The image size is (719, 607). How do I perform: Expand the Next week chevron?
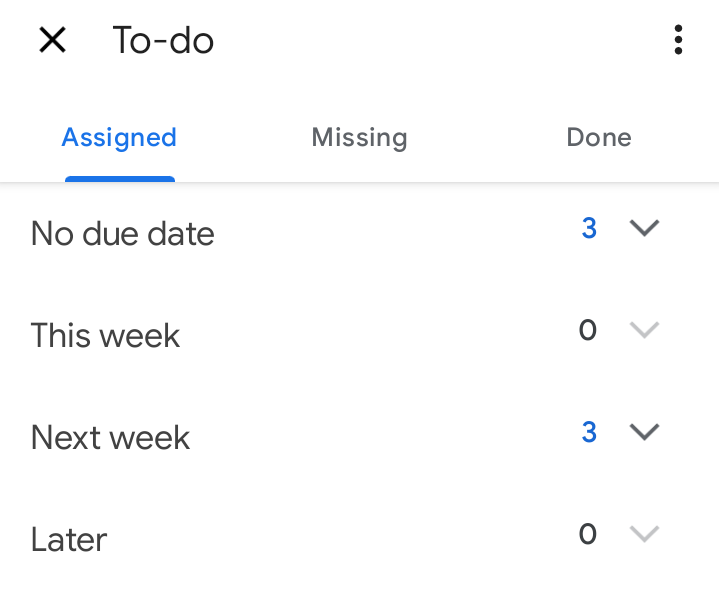coord(644,432)
